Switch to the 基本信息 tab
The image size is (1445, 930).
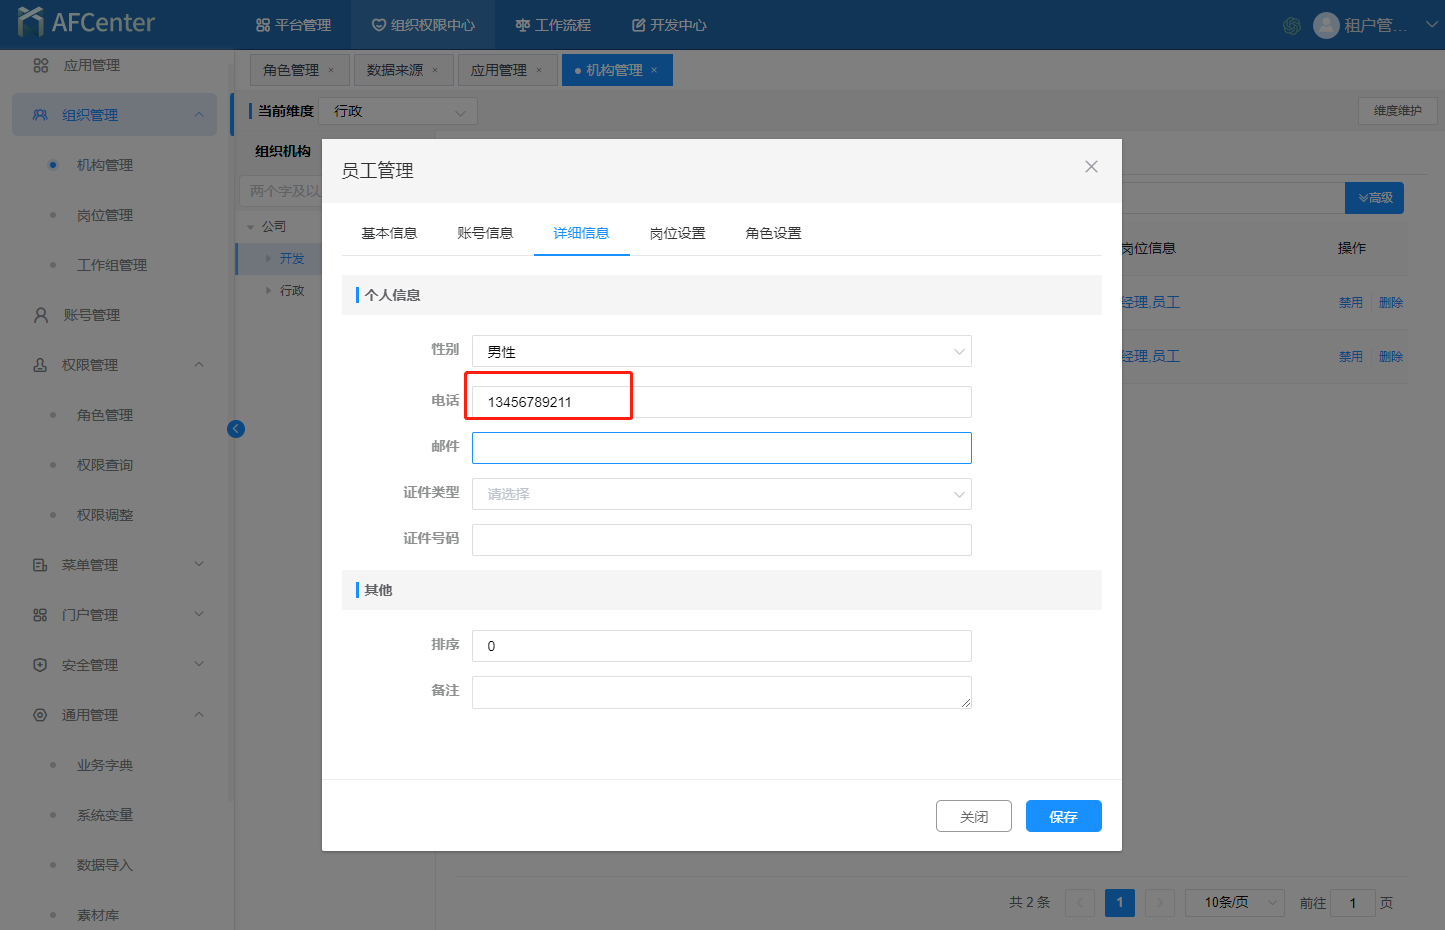(x=389, y=233)
